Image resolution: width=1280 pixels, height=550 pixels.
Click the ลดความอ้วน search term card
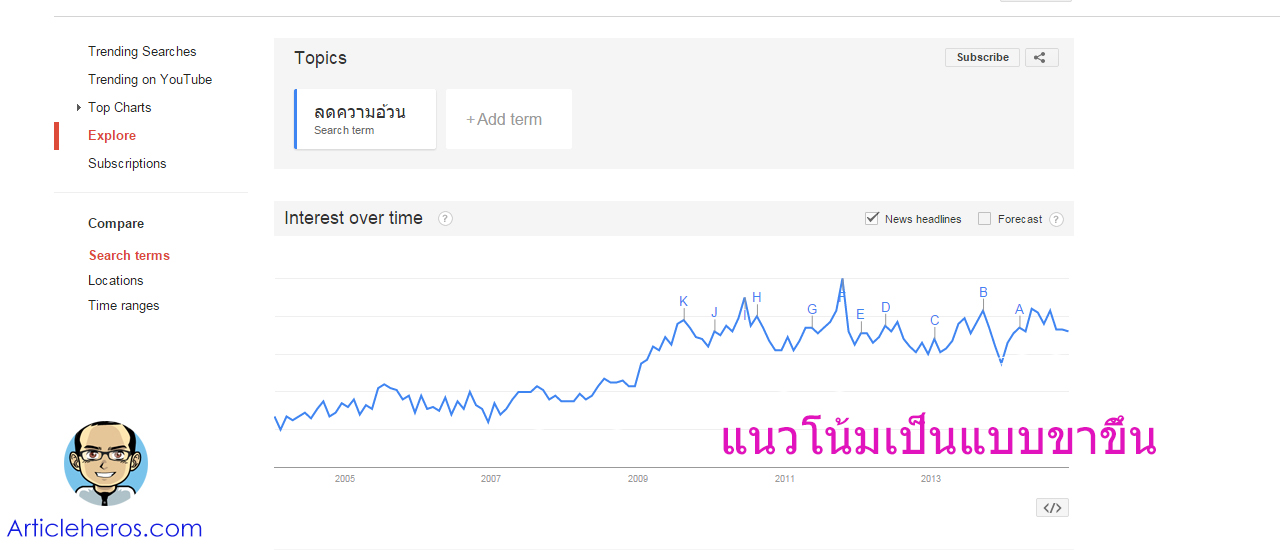tap(365, 119)
